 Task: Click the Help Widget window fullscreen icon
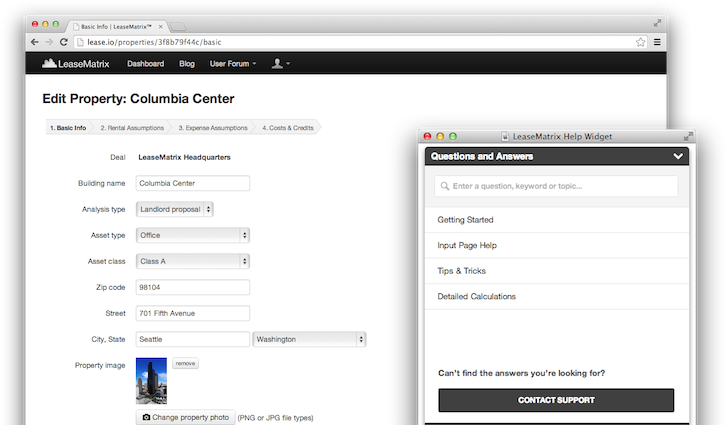688,136
